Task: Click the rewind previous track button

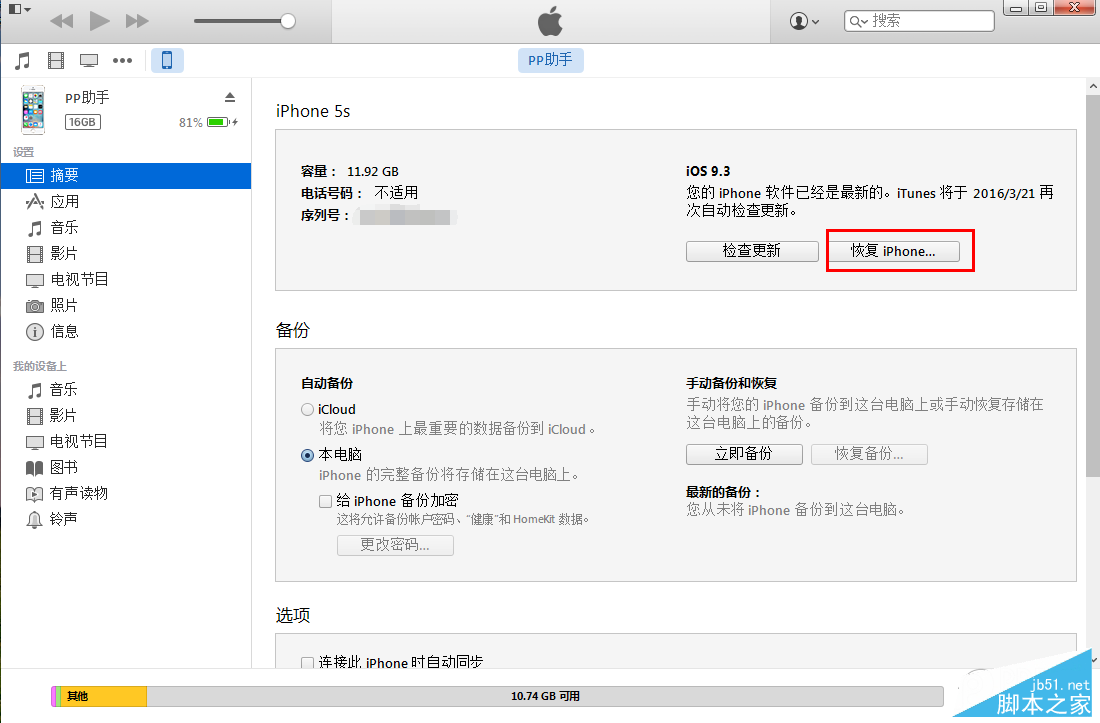Action: click(62, 21)
